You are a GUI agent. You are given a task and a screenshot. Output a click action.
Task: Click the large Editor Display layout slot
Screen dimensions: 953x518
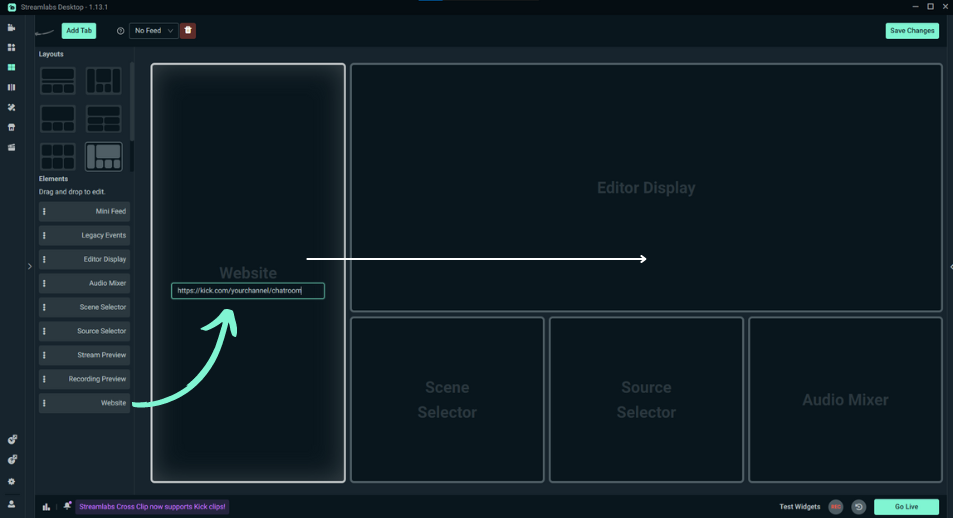pyautogui.click(x=646, y=187)
